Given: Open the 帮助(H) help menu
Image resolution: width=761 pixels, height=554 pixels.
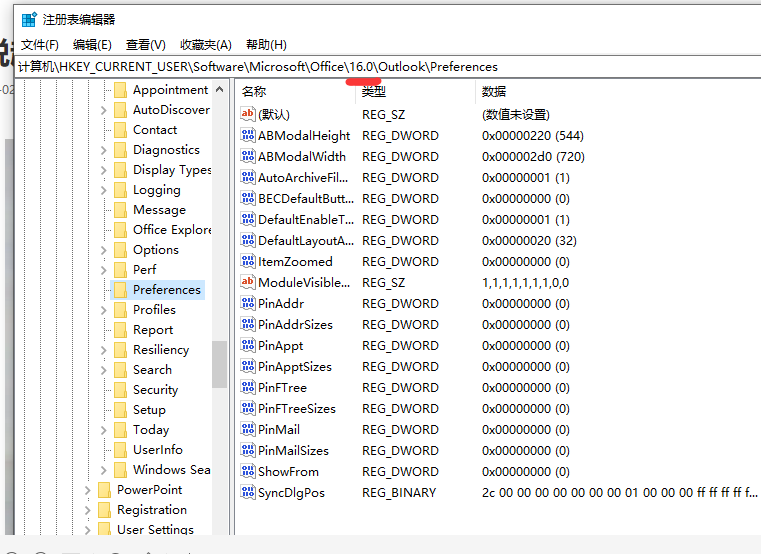Looking at the screenshot, I should pyautogui.click(x=266, y=44).
